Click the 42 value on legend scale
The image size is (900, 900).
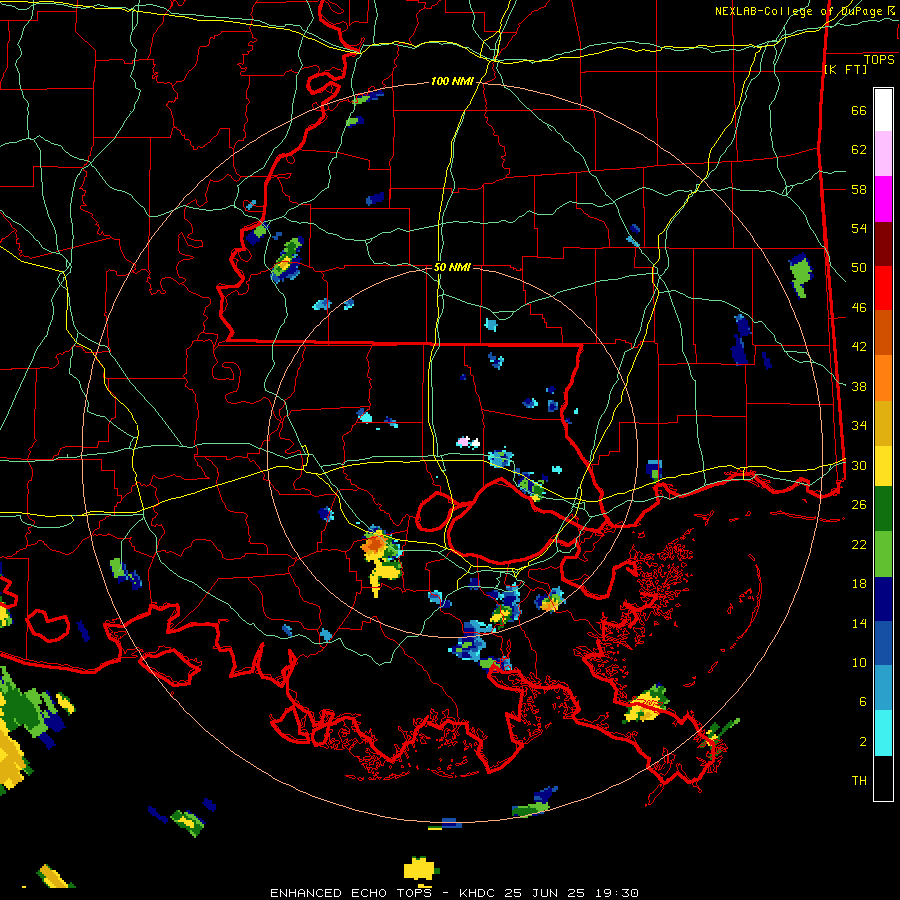859,347
